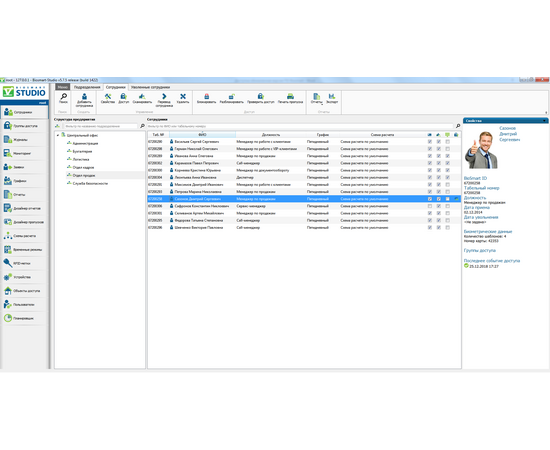This screenshot has height=450, width=550.
Task: Open the Планировщик sidebar section
Action: coord(24,318)
